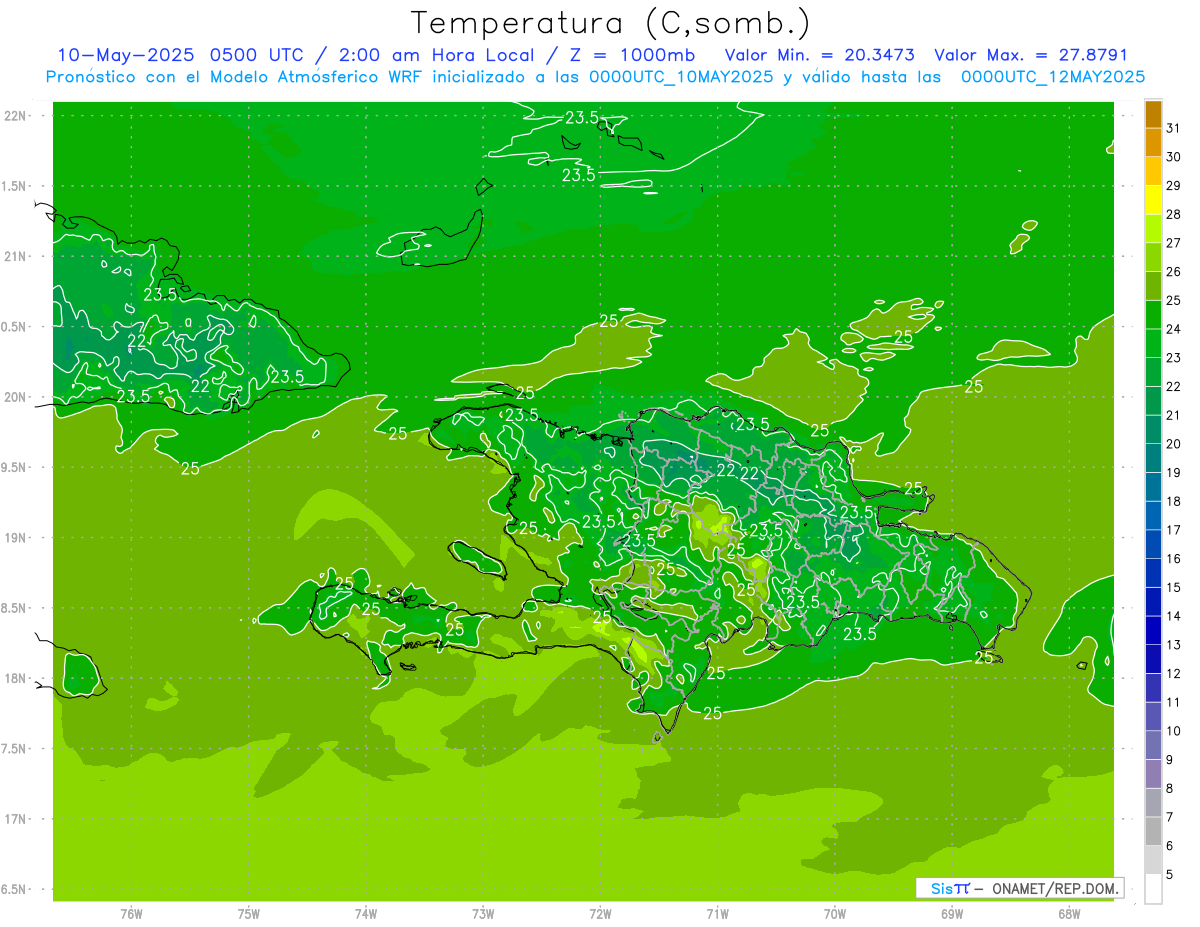Pick the green swatch between 24 and 25
1200x927 pixels.
pos(1153,315)
